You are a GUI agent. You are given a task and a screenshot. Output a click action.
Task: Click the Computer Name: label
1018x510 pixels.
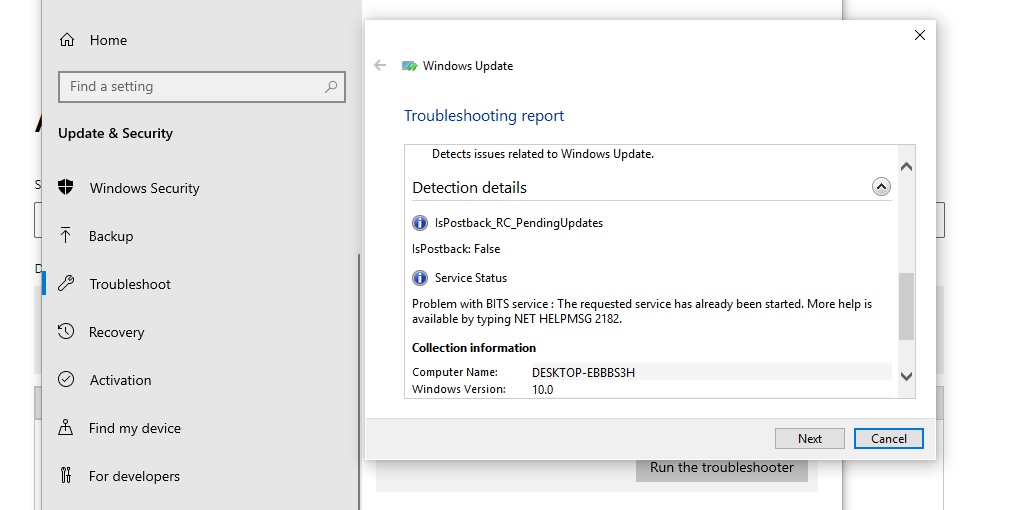(x=454, y=372)
